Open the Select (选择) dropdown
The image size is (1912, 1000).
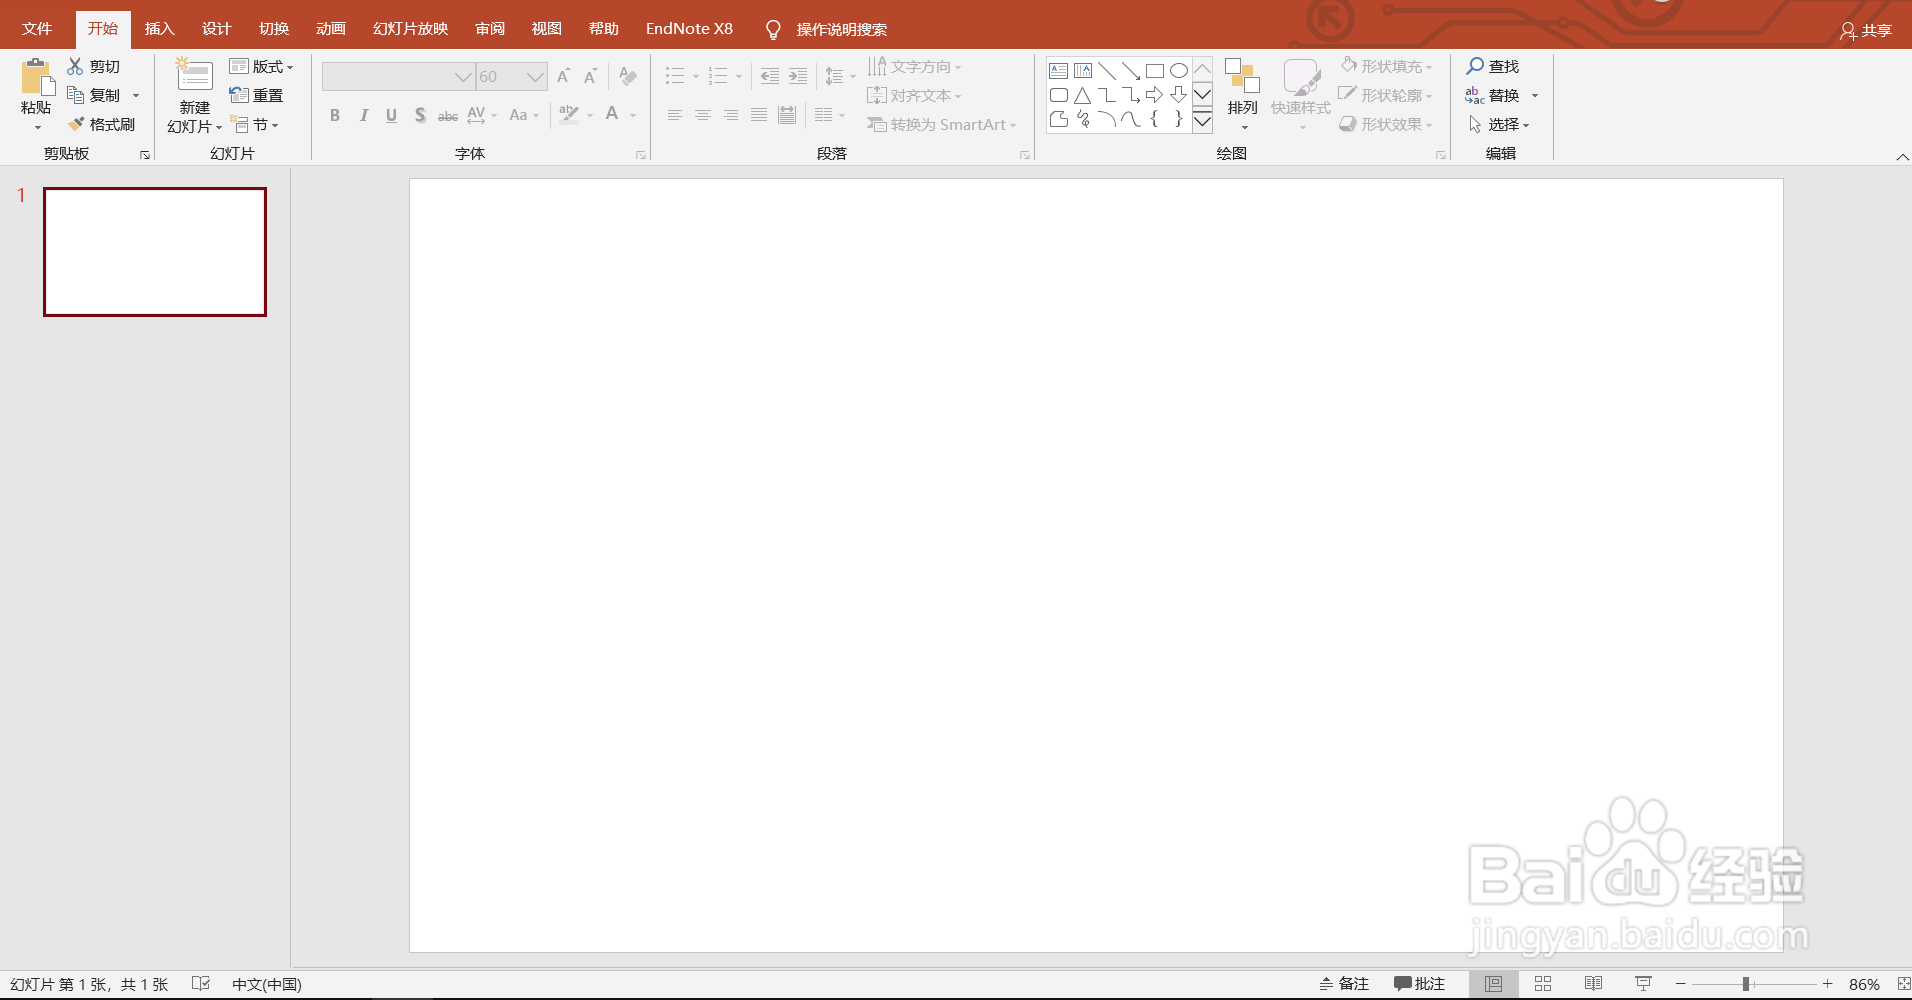coord(1498,124)
